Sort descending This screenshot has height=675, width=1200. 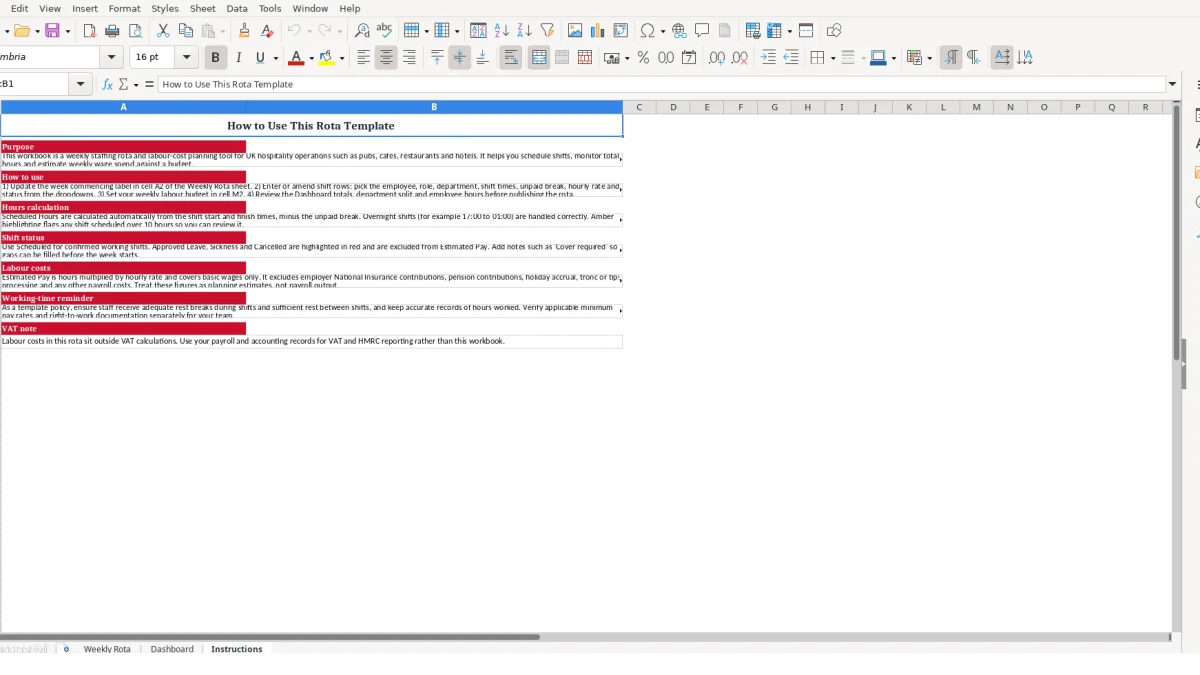pos(524,31)
